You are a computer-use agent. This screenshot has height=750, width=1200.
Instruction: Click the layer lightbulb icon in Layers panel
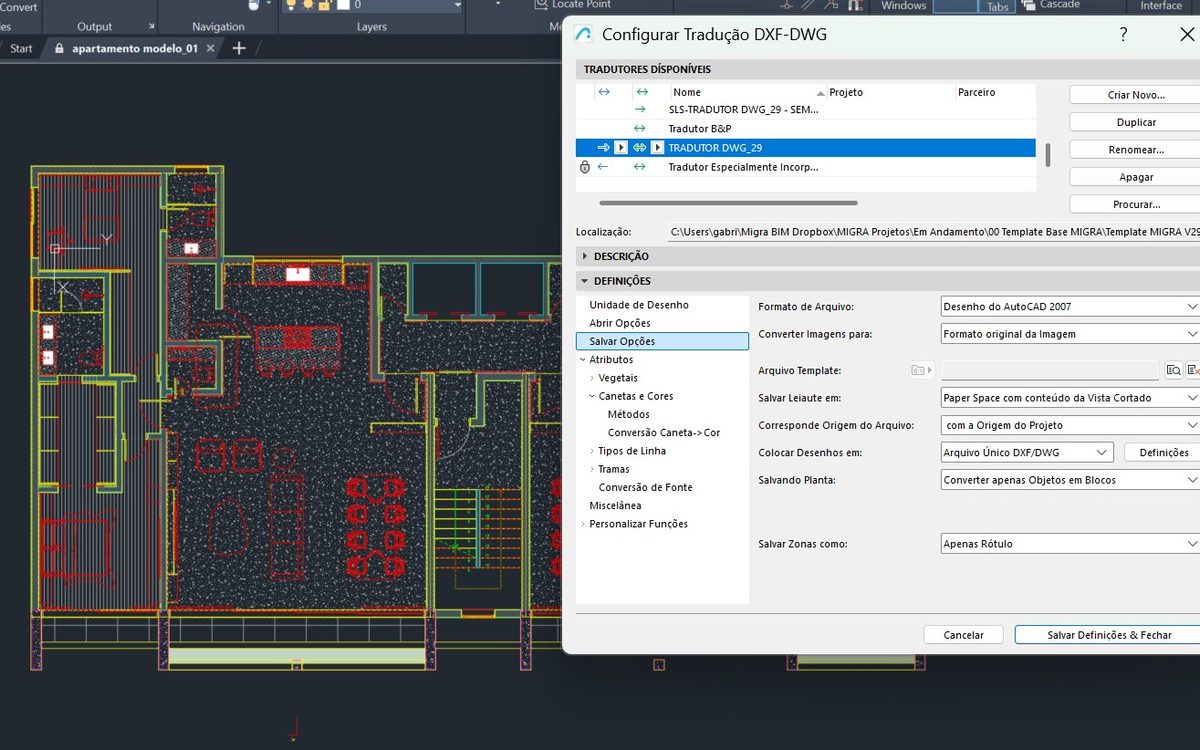pos(291,5)
